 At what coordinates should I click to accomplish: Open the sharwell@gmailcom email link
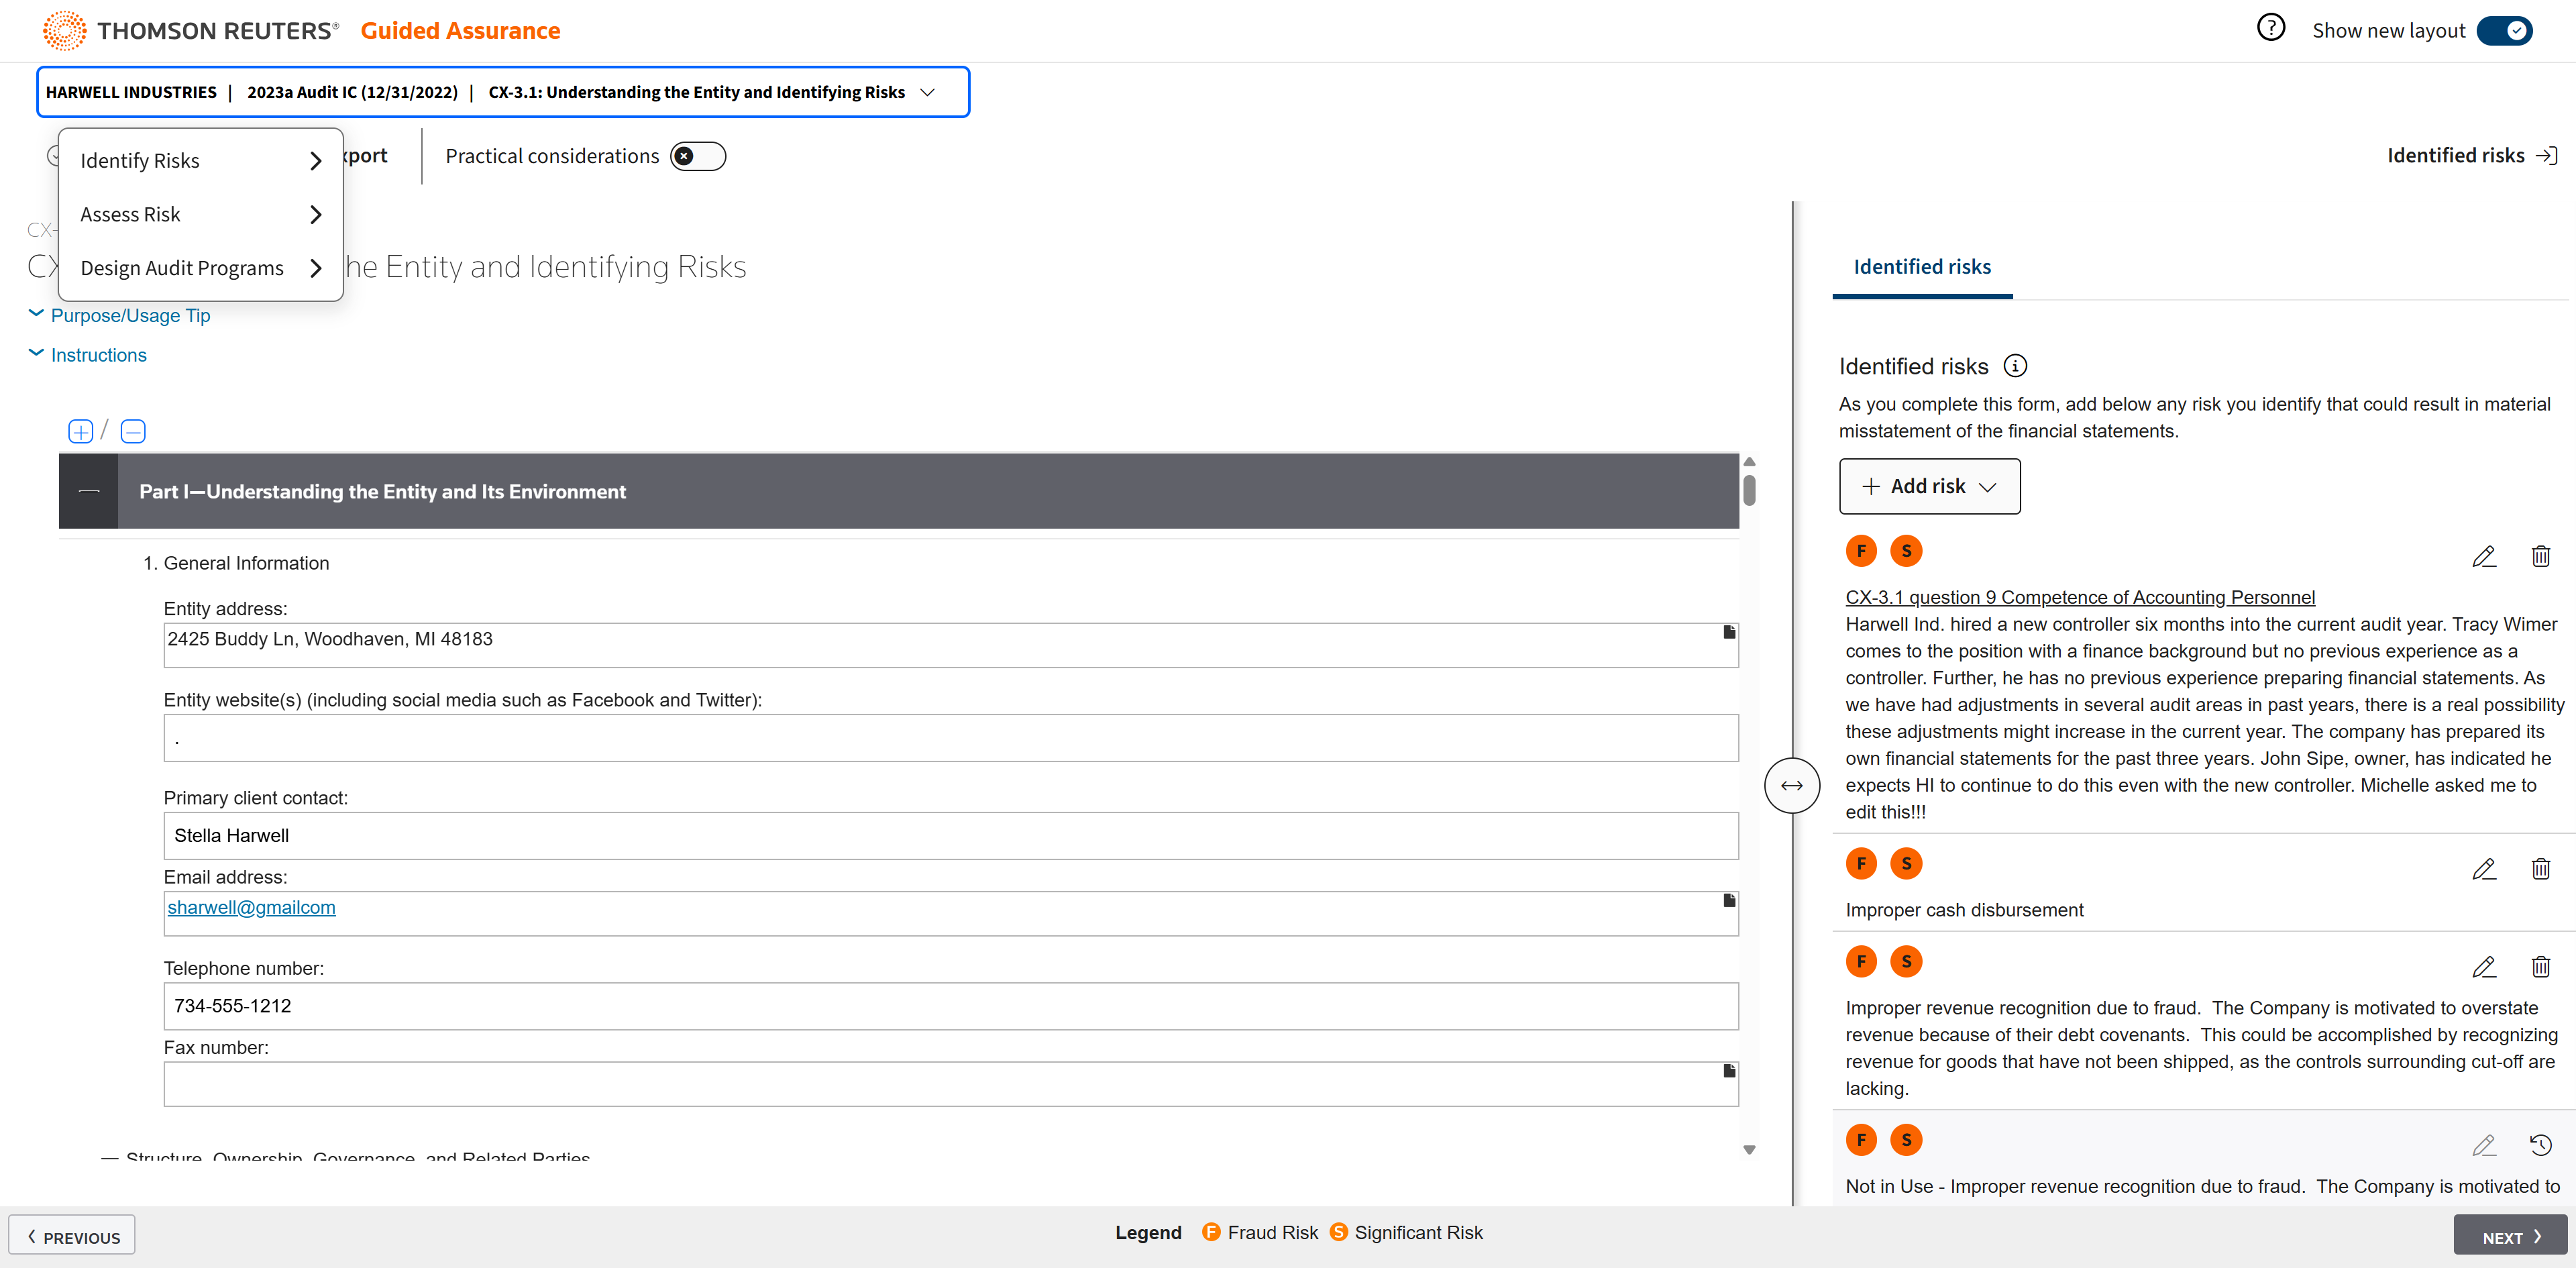(251, 907)
